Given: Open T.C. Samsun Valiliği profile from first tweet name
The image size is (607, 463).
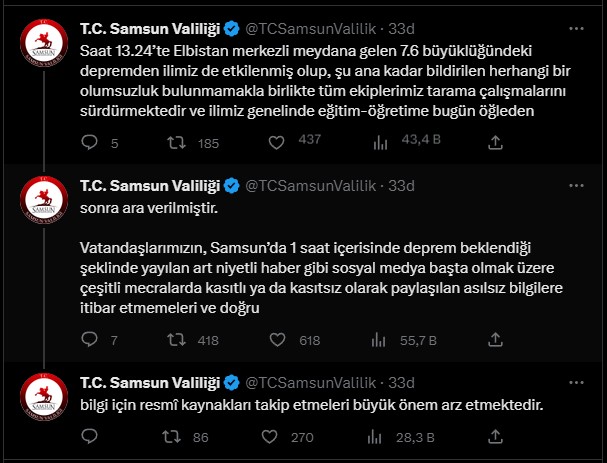Looking at the screenshot, I should pyautogui.click(x=150, y=29).
